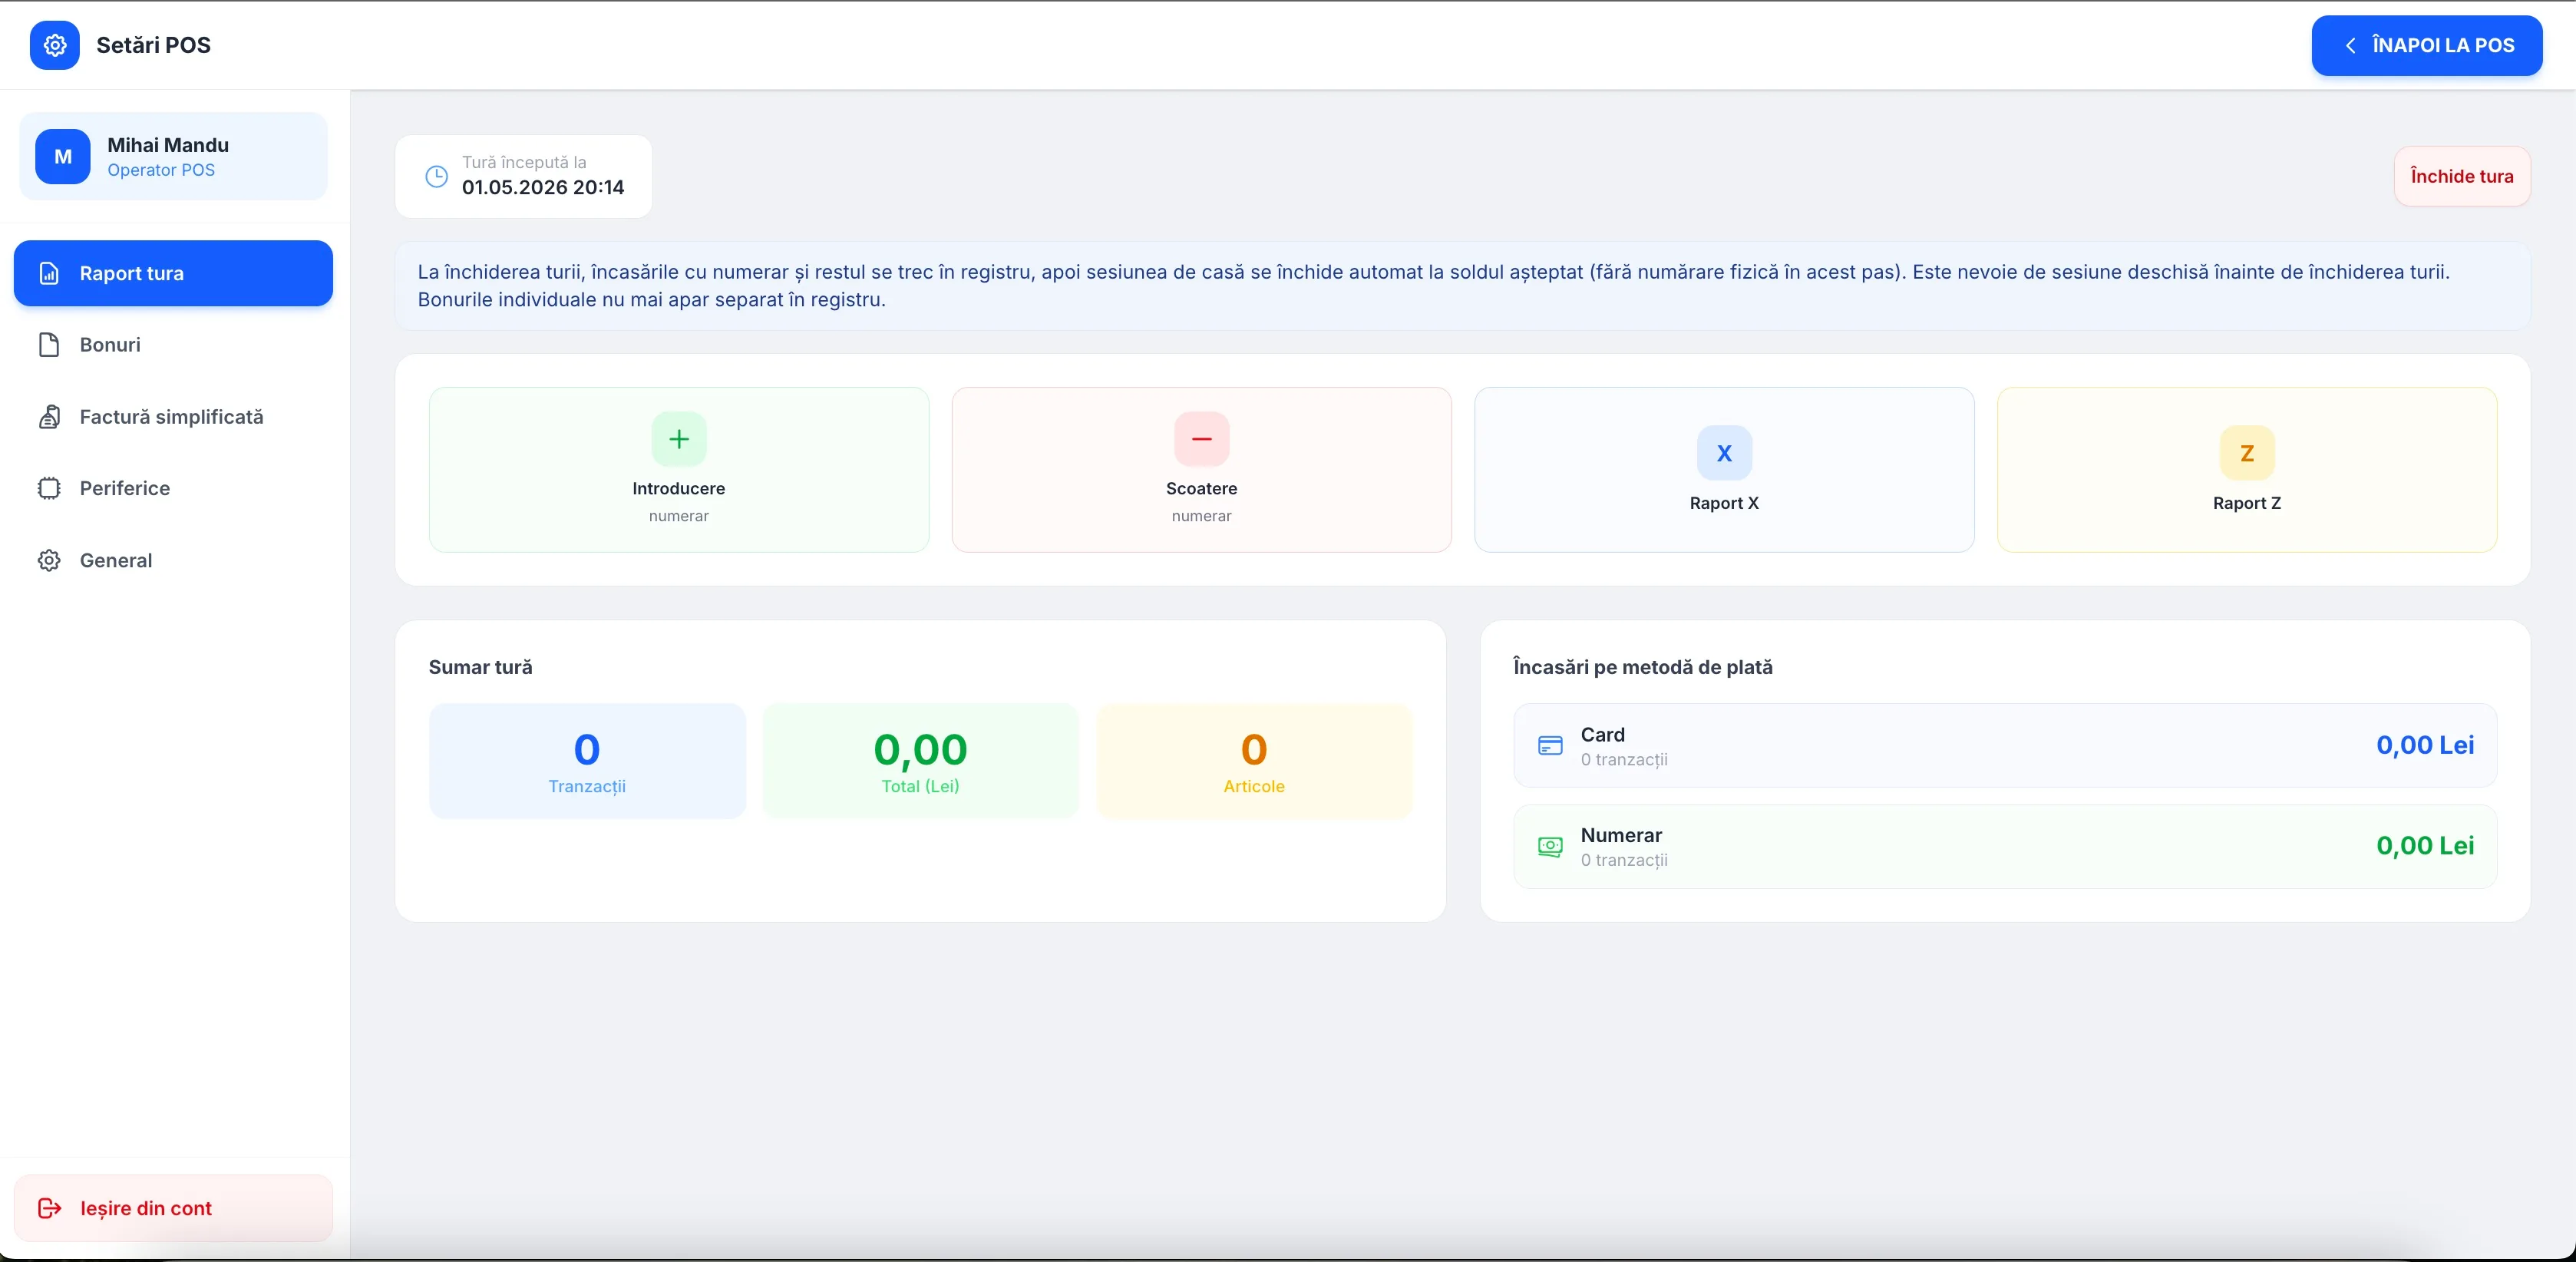
Task: Select the Tranzacții summary tile
Action: (587, 761)
